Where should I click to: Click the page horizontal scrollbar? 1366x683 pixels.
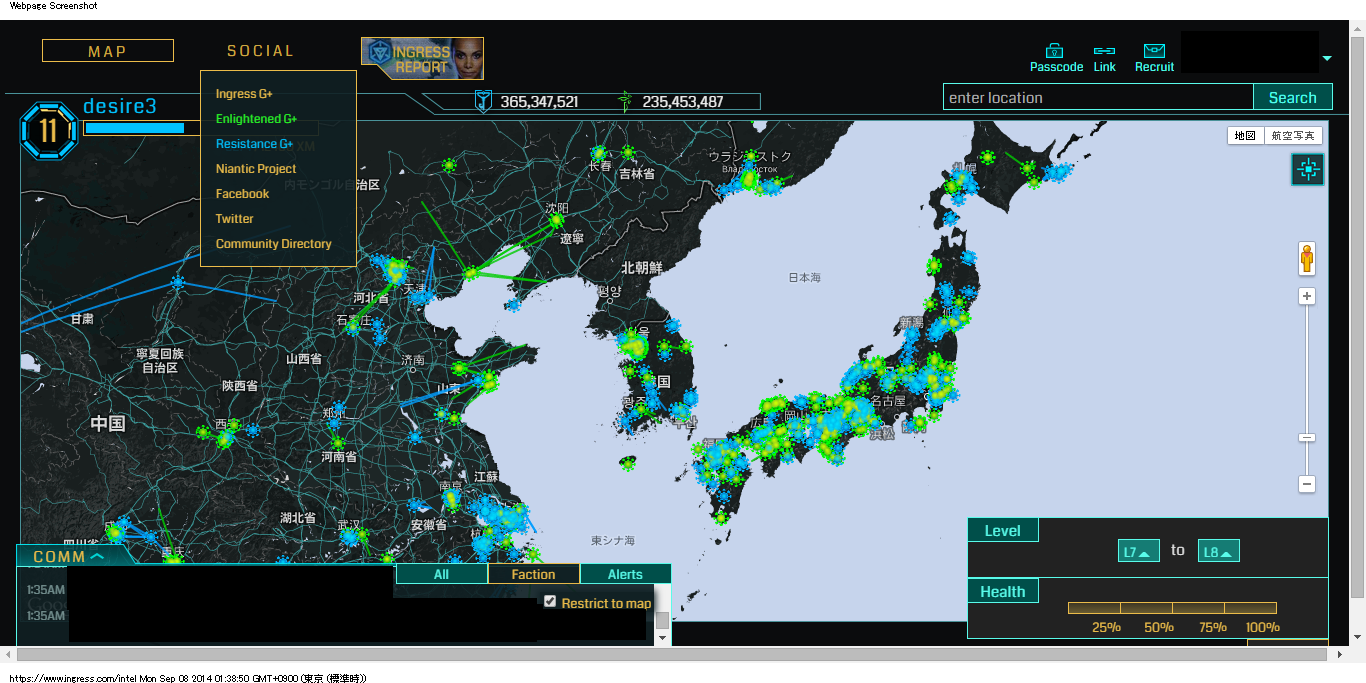(672, 654)
